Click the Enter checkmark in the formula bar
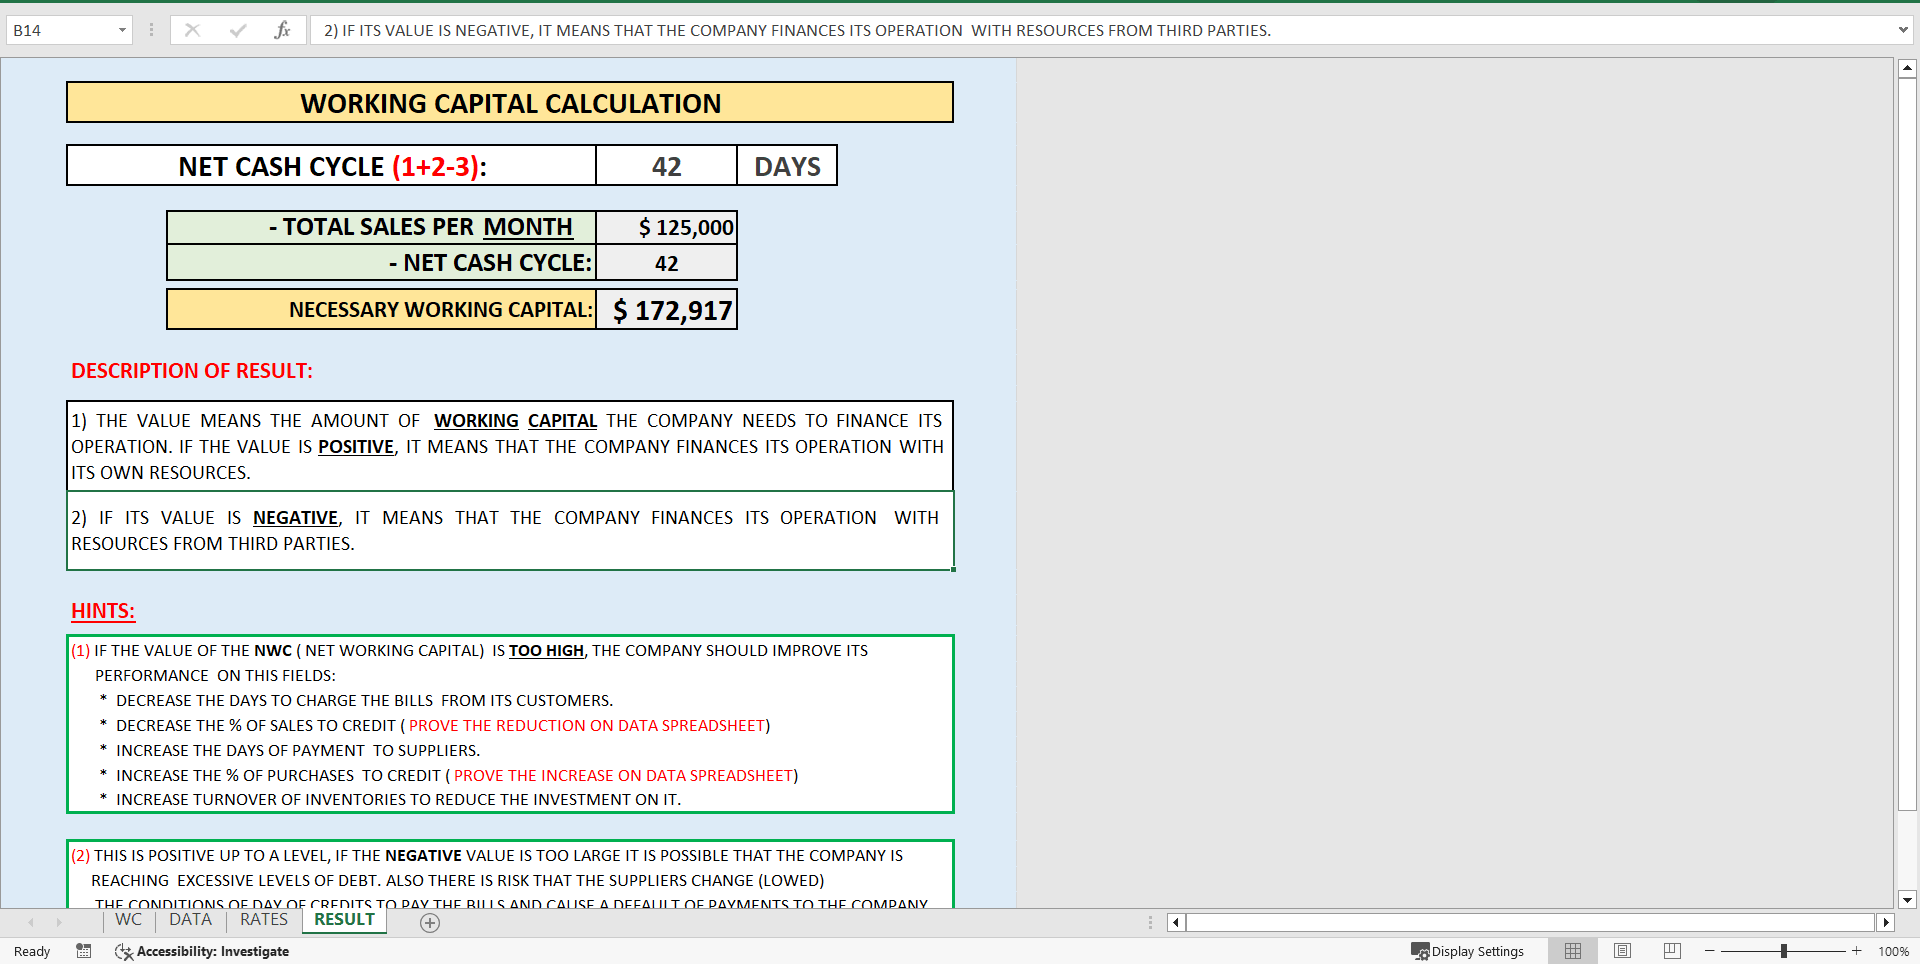Screen dimensions: 1920x966 coord(237,29)
